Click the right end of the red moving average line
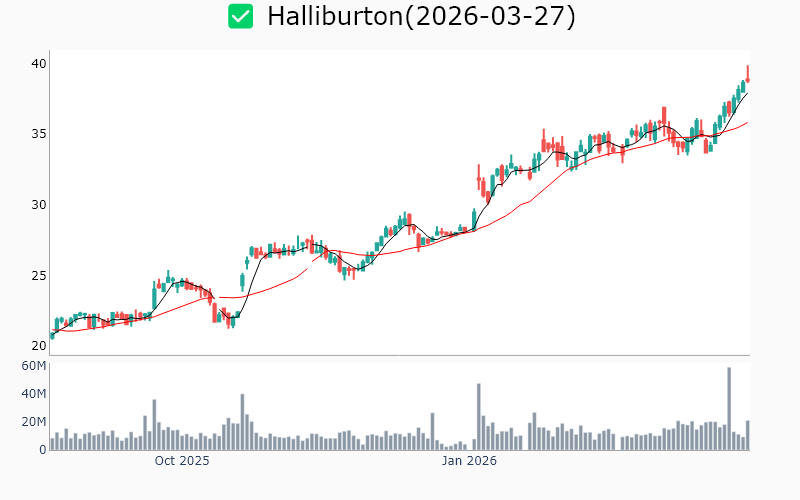This screenshot has width=800, height=500. coord(747,122)
